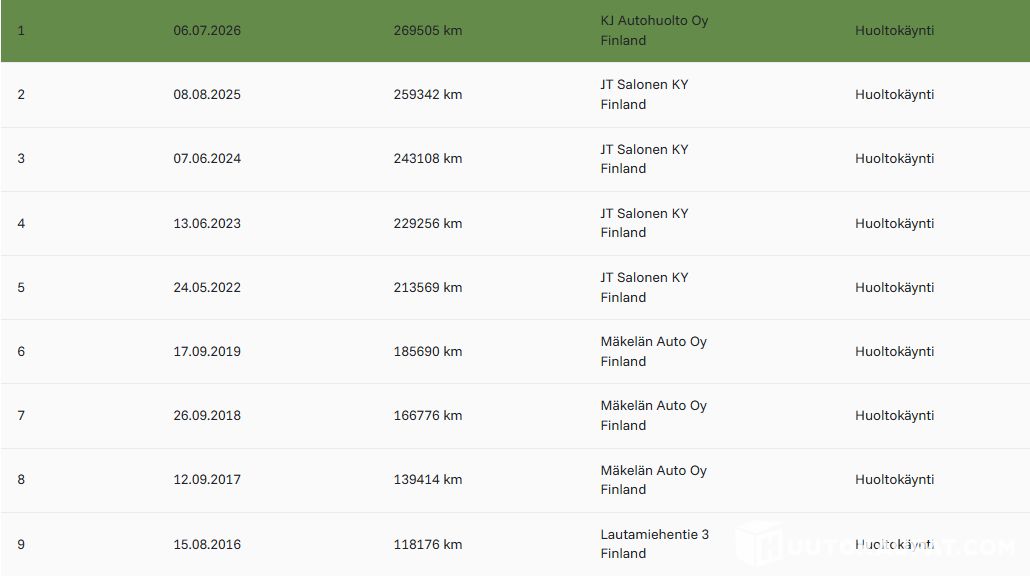Click Huoltokäynti in row 5
Image resolution: width=1030 pixels, height=576 pixels.
click(894, 288)
